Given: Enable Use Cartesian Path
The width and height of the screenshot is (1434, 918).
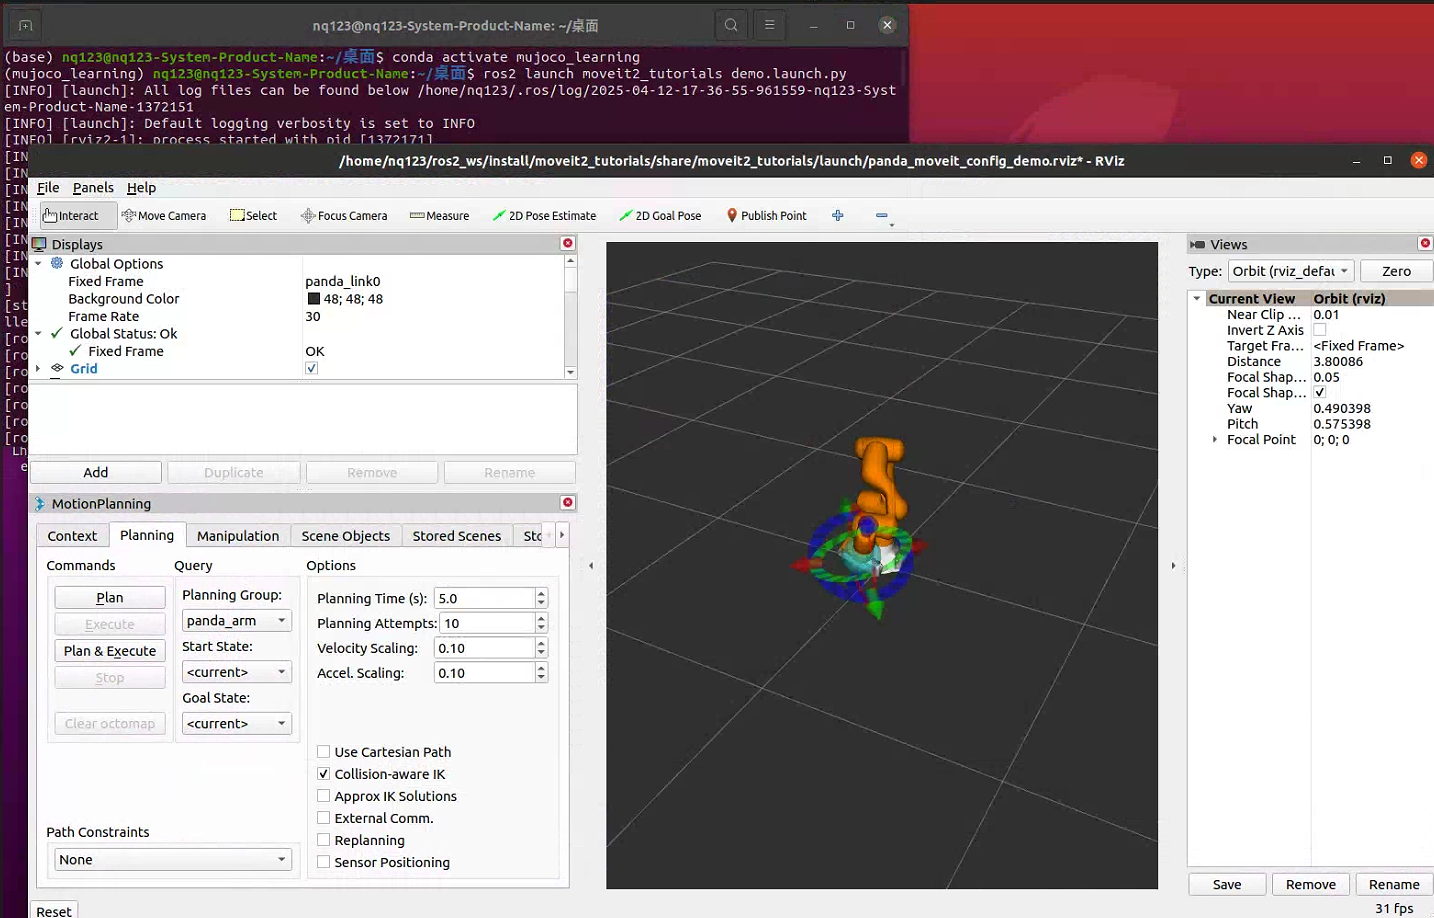Looking at the screenshot, I should click(x=324, y=752).
